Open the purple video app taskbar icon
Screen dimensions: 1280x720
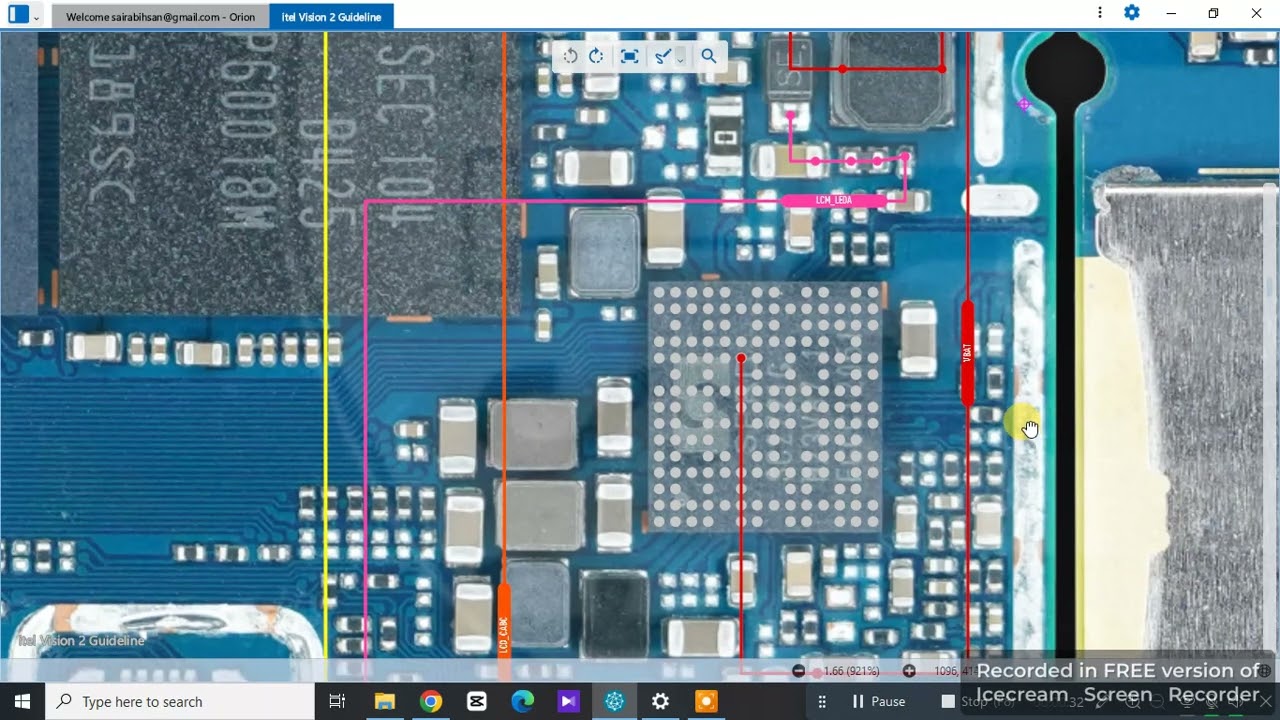[x=569, y=702]
